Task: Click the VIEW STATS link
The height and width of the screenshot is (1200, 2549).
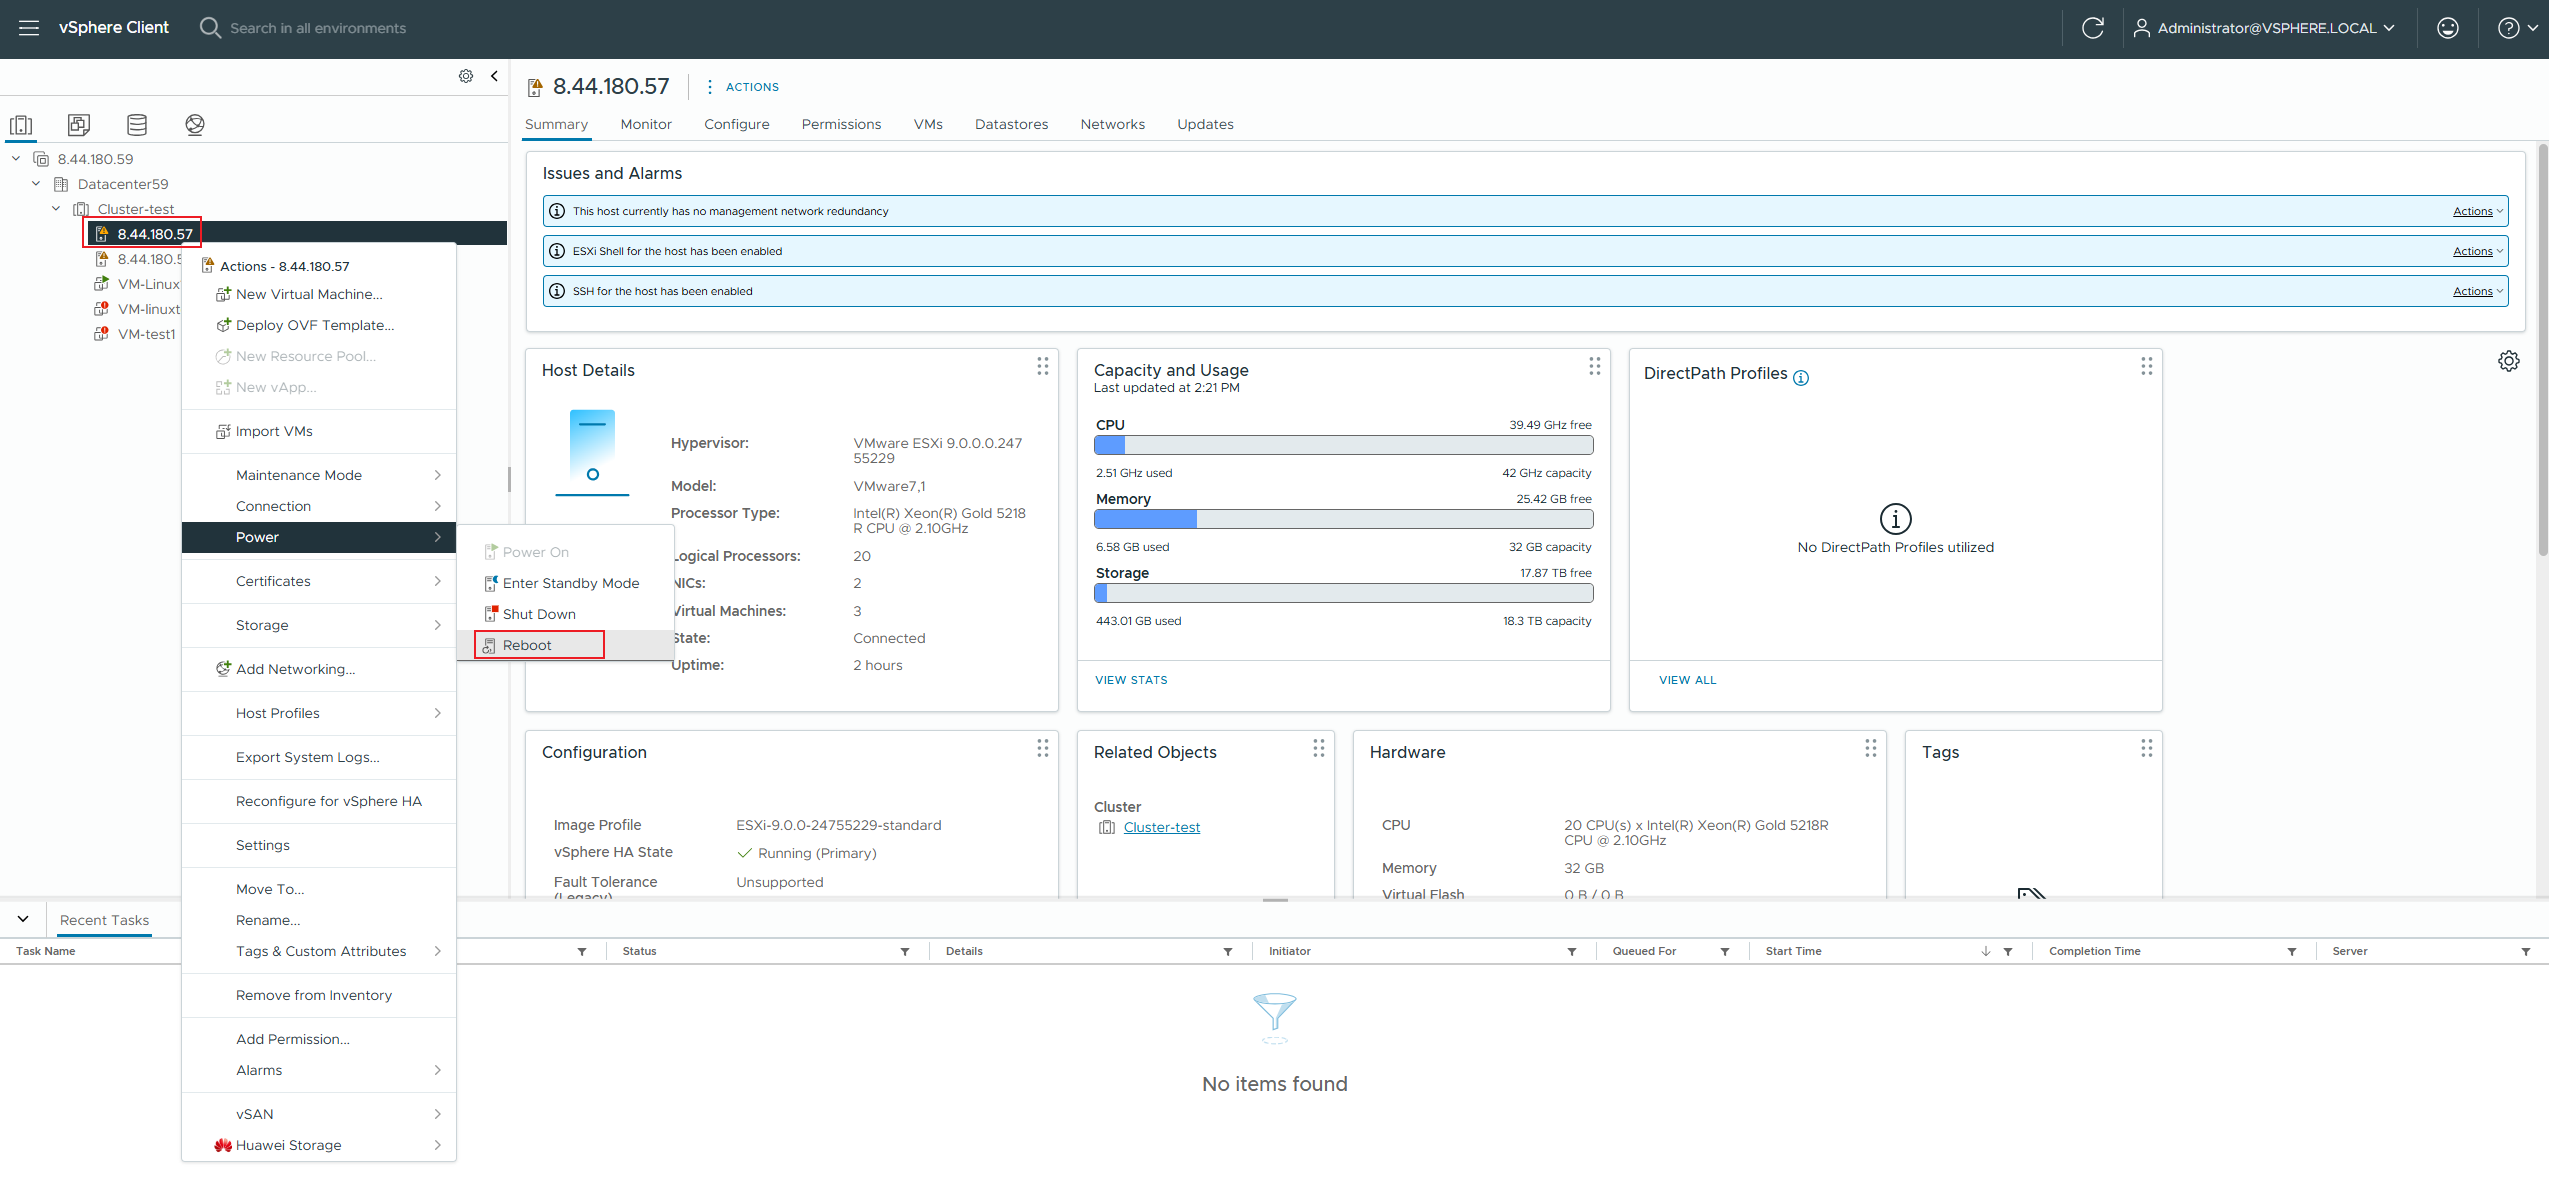Action: (1131, 680)
